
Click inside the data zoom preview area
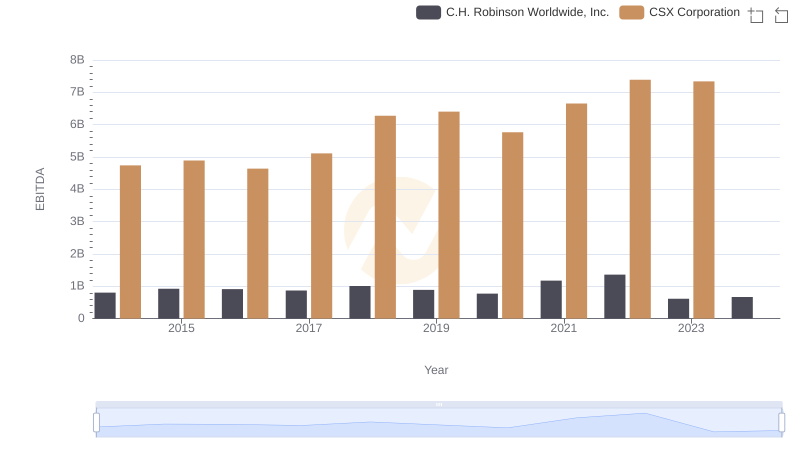[439, 423]
